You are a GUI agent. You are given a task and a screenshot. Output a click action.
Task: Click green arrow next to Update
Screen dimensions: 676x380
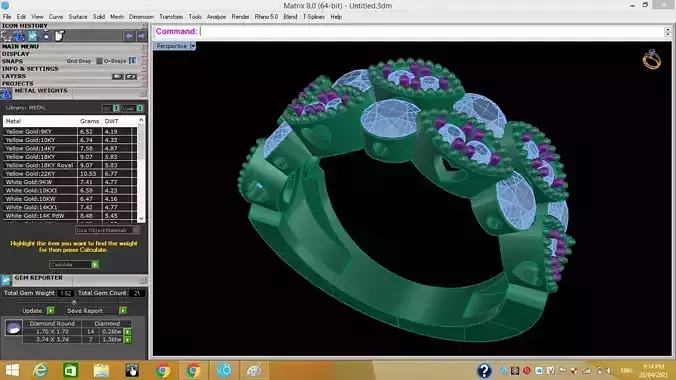pos(50,311)
